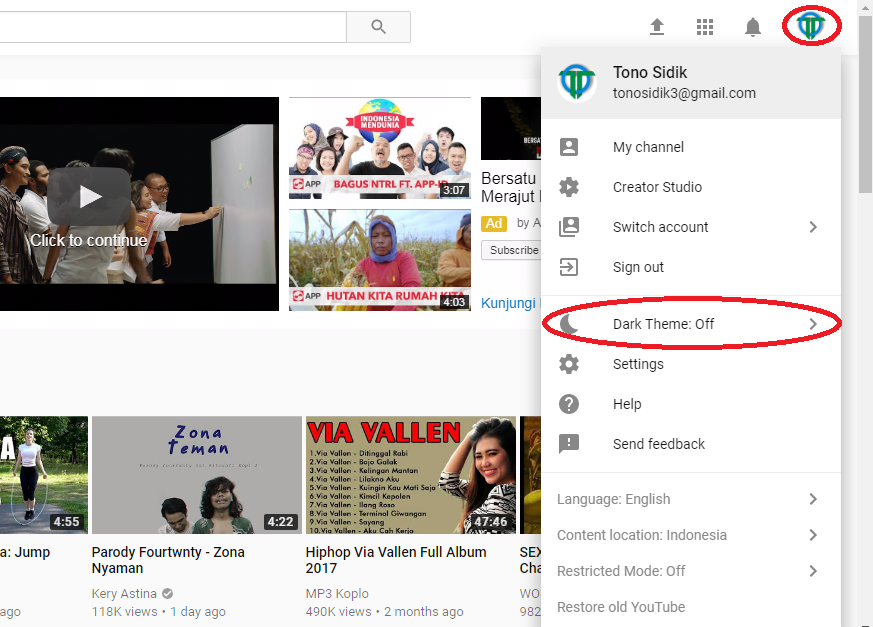
Task: Open the Kery Astina channel link
Action: click(124, 594)
